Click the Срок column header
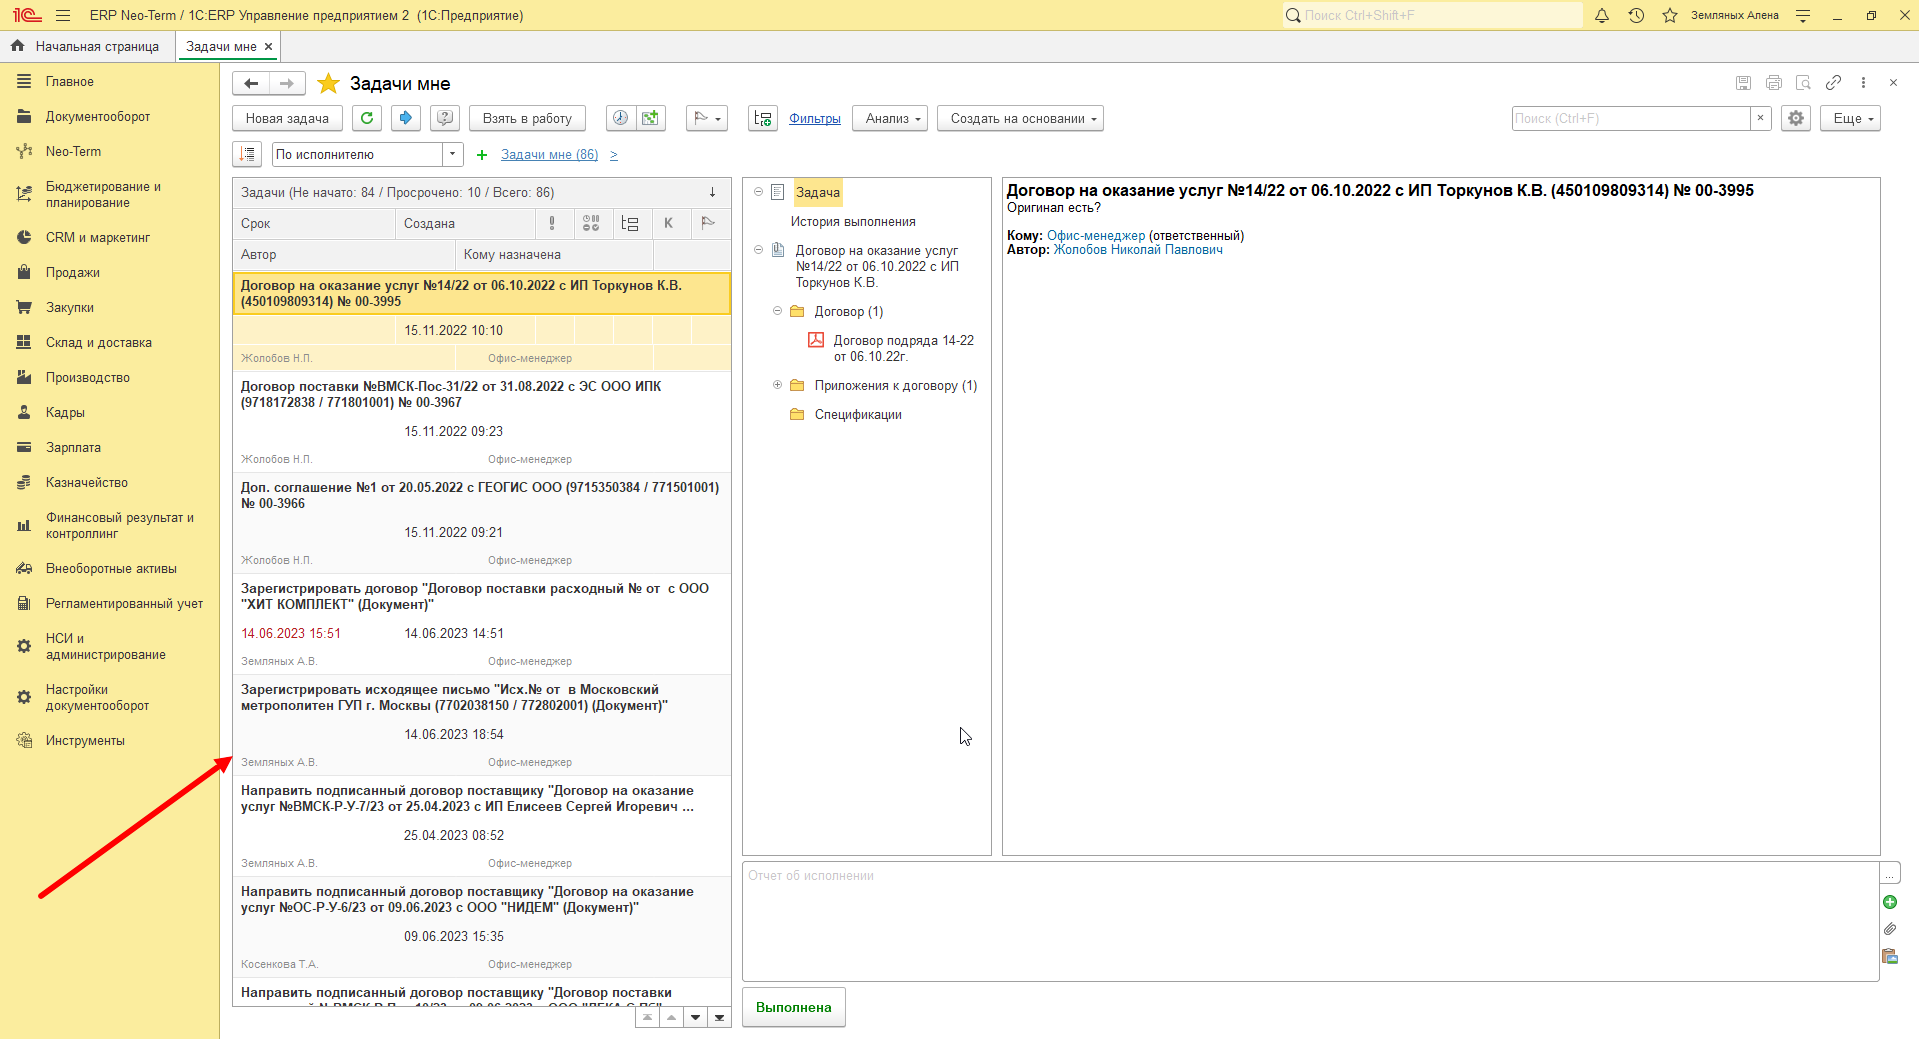The height and width of the screenshot is (1039, 1919). (314, 224)
